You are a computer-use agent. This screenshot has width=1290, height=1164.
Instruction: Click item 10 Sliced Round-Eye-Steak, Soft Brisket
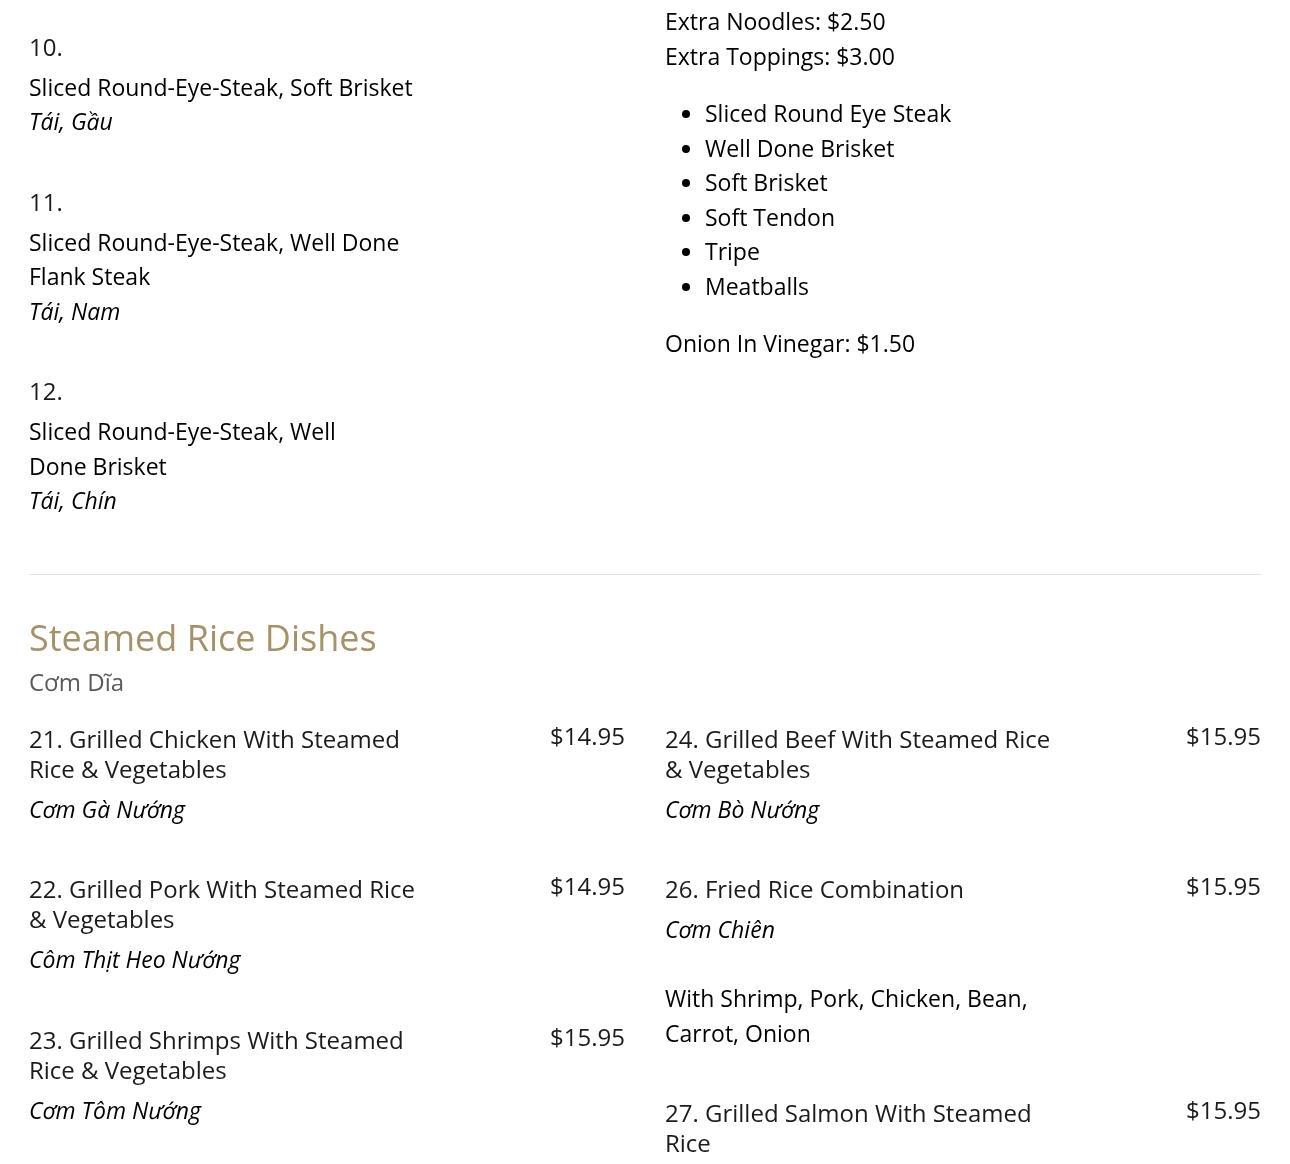pos(220,88)
